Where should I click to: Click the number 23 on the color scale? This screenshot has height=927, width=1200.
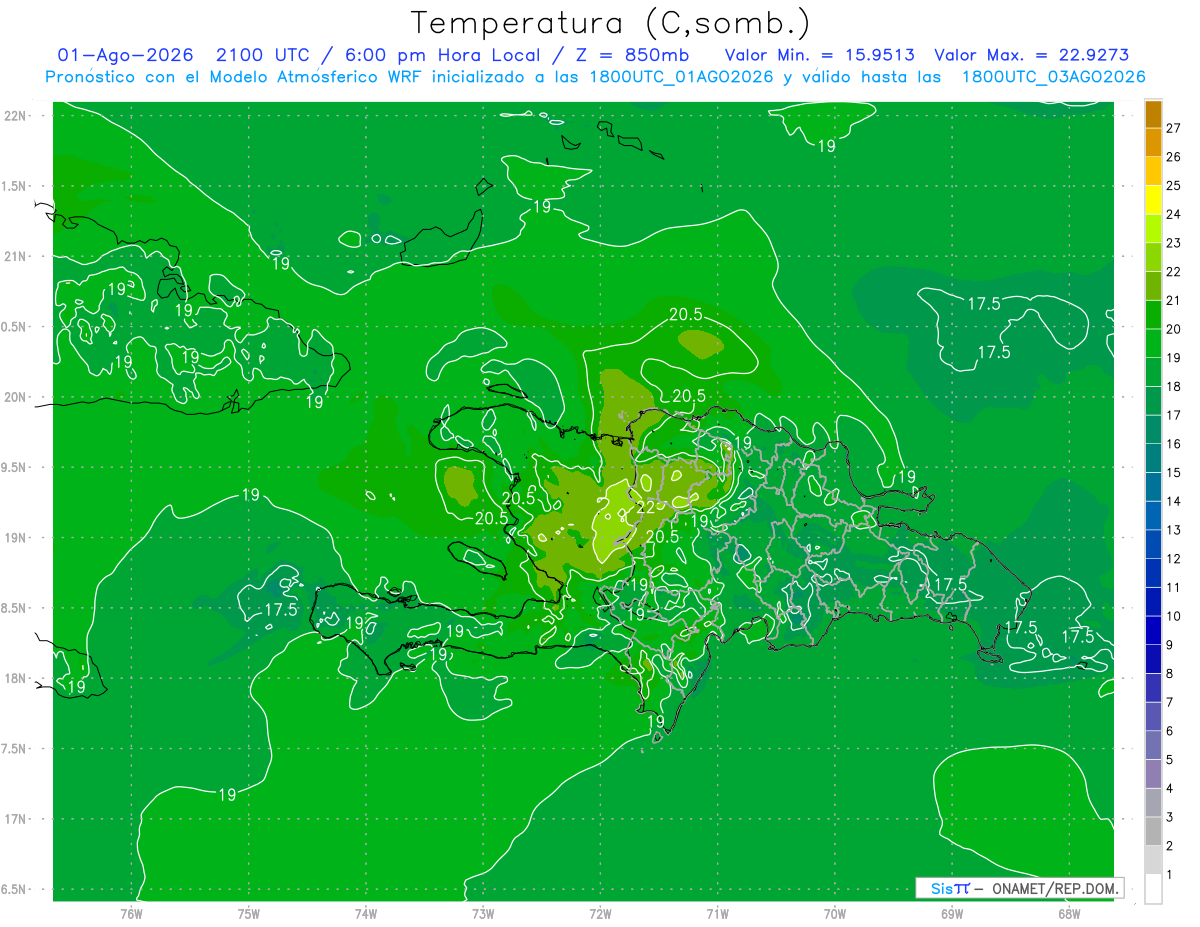[x=1174, y=243]
